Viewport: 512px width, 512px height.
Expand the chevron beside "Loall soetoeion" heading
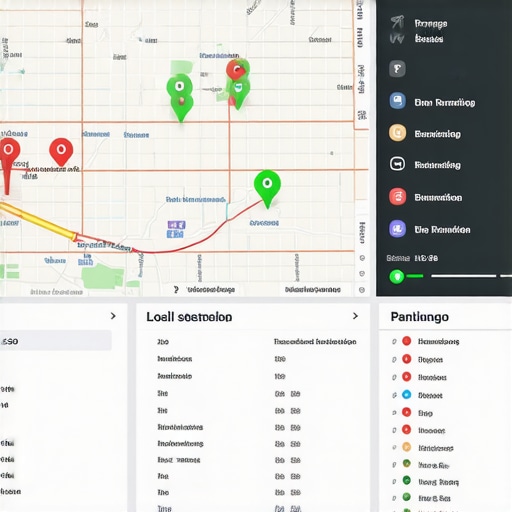pyautogui.click(x=355, y=316)
